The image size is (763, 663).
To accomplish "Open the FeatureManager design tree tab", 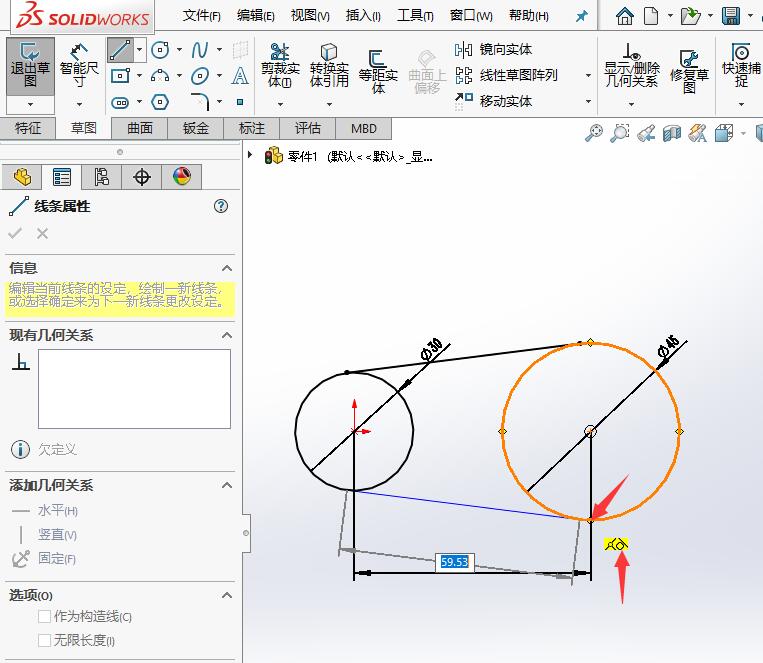I will tap(22, 177).
